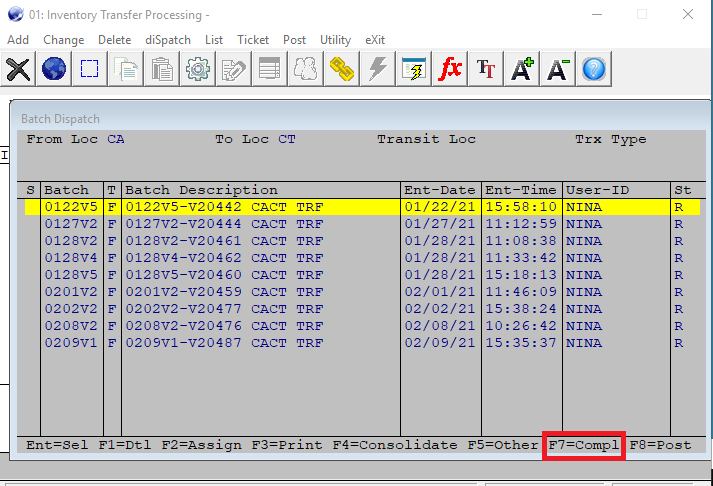This screenshot has height=486, width=713.
Task: Click the window with lightning icon
Action: [413, 69]
